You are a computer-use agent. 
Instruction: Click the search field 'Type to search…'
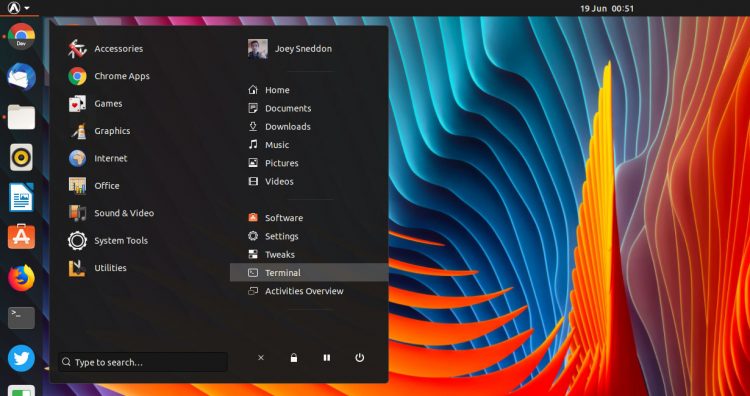point(143,362)
